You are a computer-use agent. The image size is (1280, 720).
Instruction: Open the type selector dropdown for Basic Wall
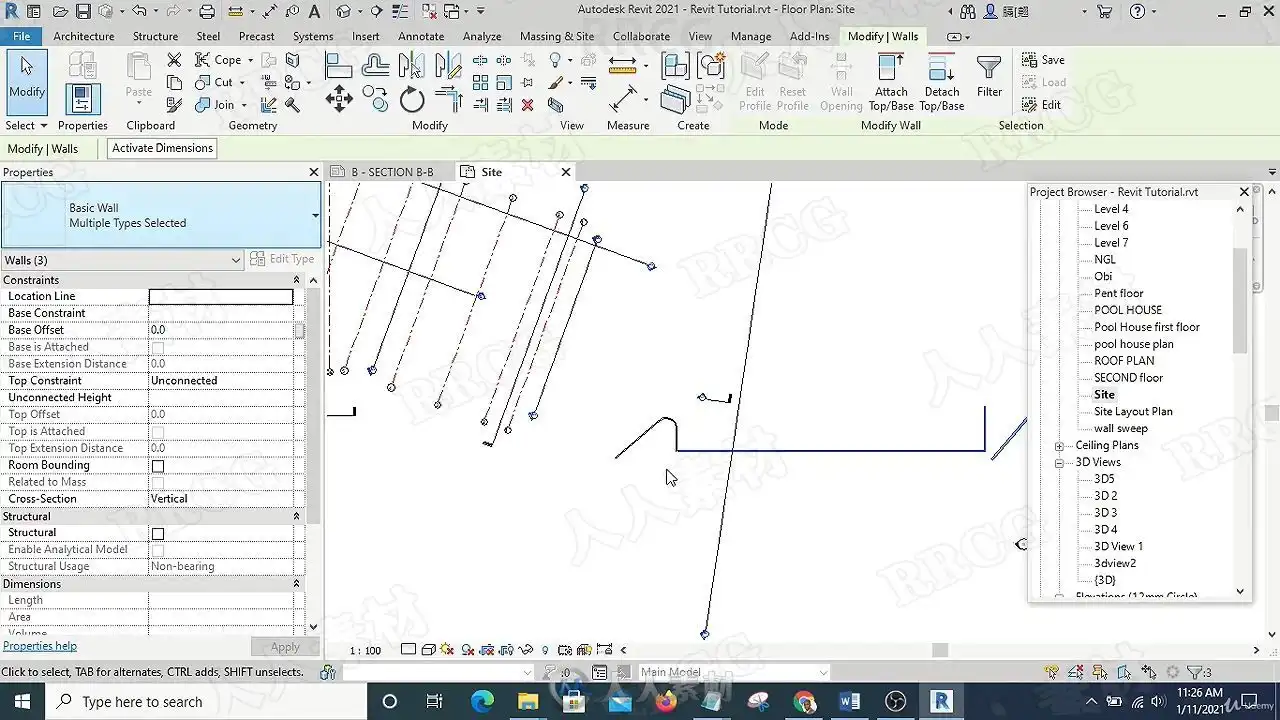(315, 215)
